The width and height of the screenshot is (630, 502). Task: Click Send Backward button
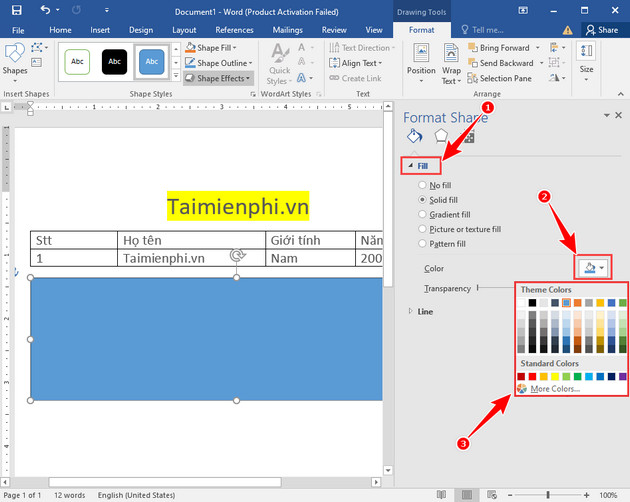pos(501,63)
